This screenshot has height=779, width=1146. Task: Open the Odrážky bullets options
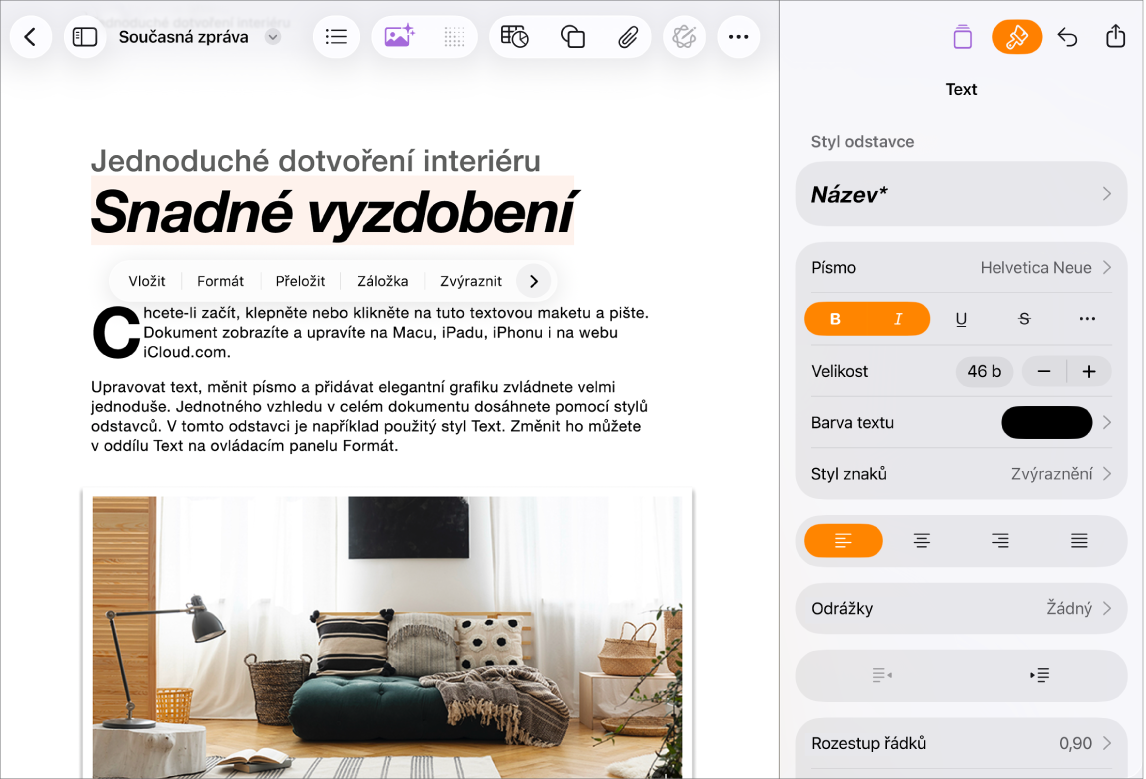coord(961,608)
